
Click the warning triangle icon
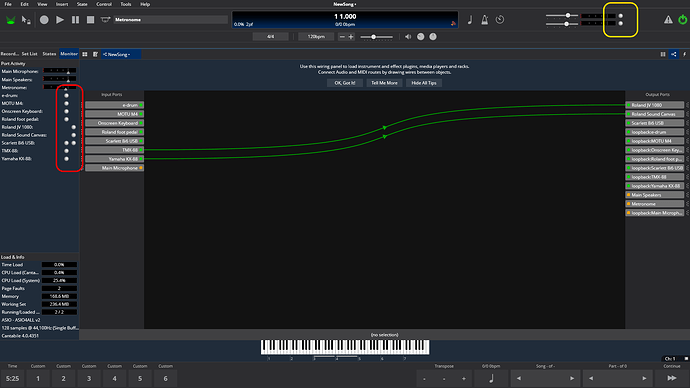pos(668,20)
